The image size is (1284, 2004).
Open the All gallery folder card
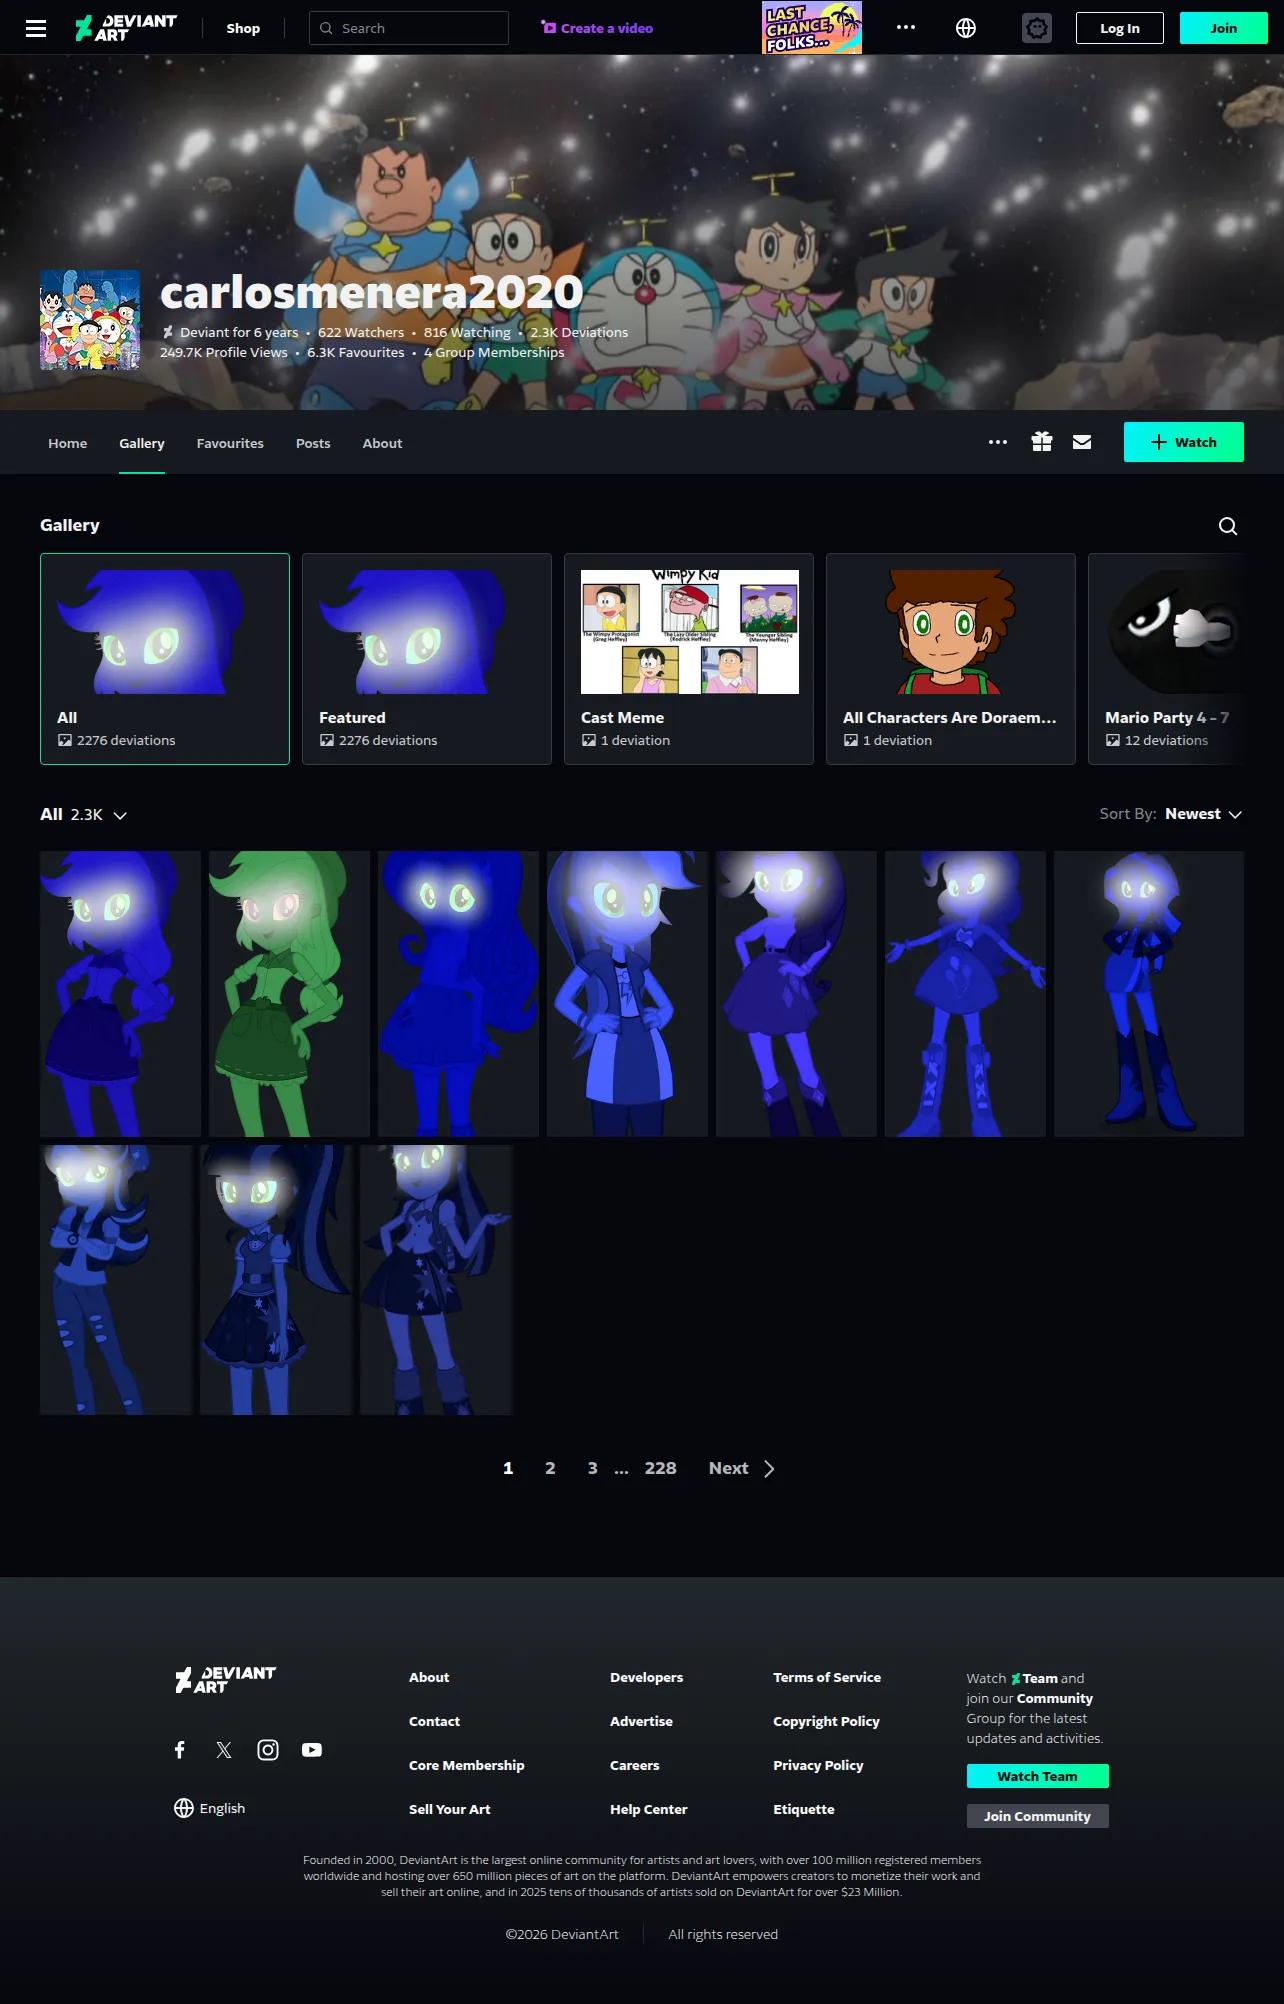tap(165, 659)
